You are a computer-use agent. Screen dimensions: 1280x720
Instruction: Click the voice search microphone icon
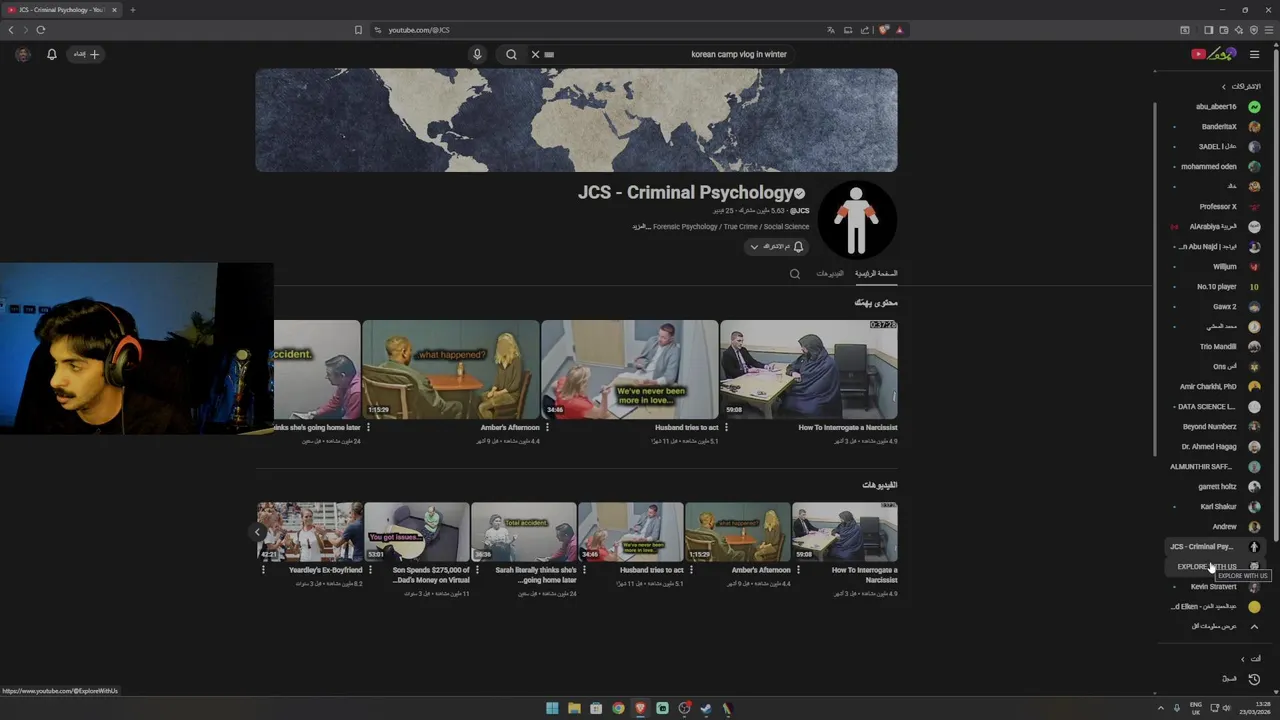[477, 54]
